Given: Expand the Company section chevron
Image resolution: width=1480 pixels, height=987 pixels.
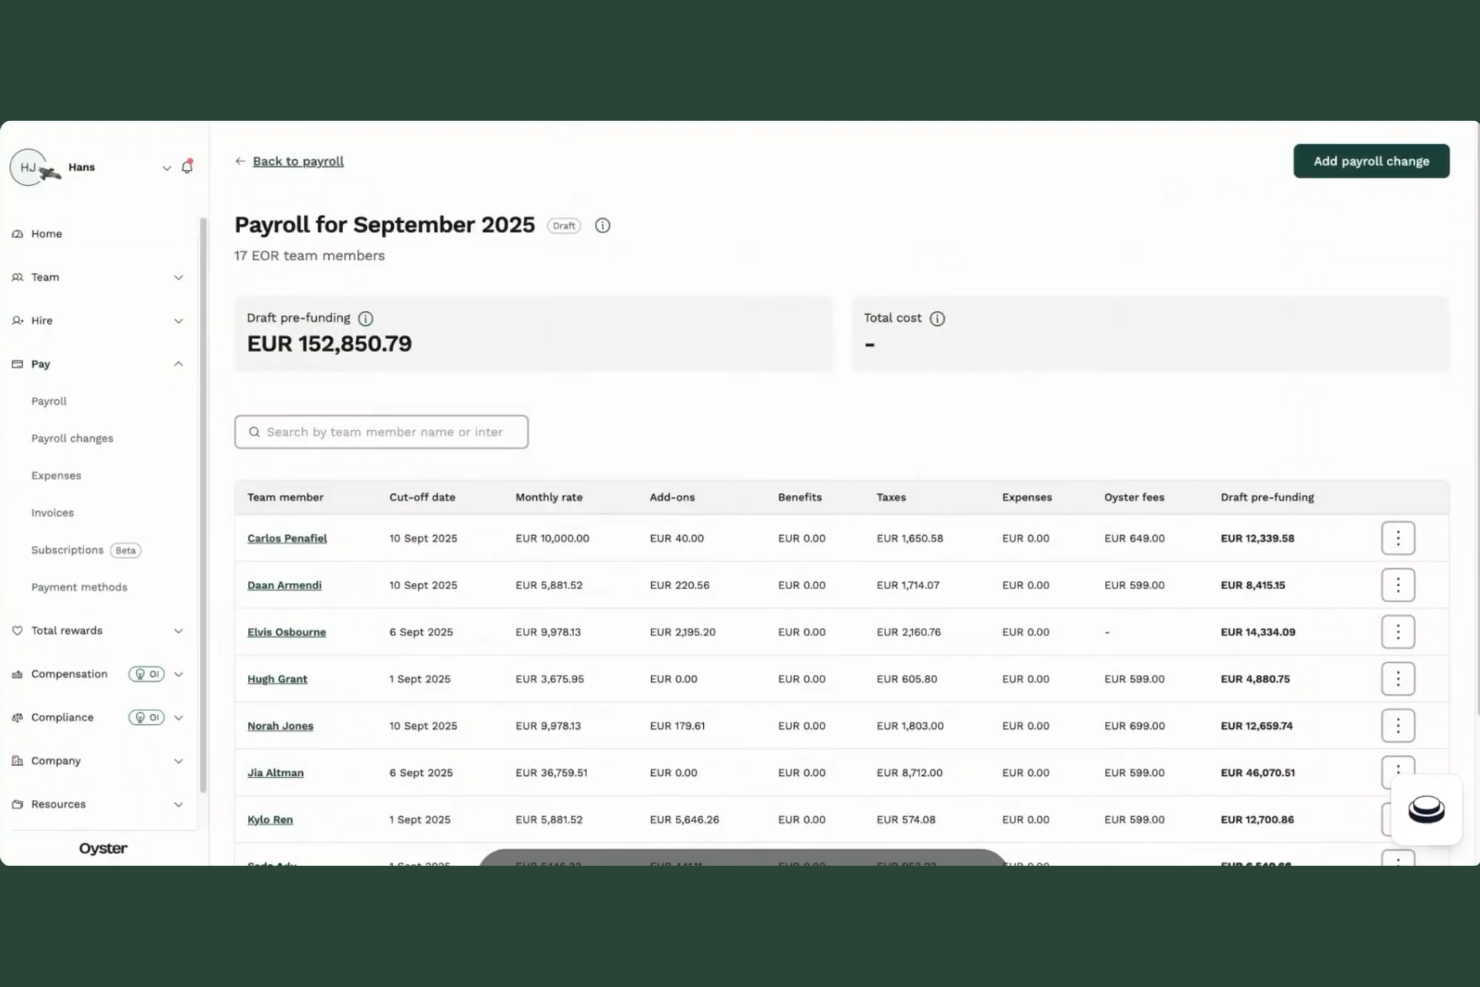Looking at the screenshot, I should click(178, 761).
